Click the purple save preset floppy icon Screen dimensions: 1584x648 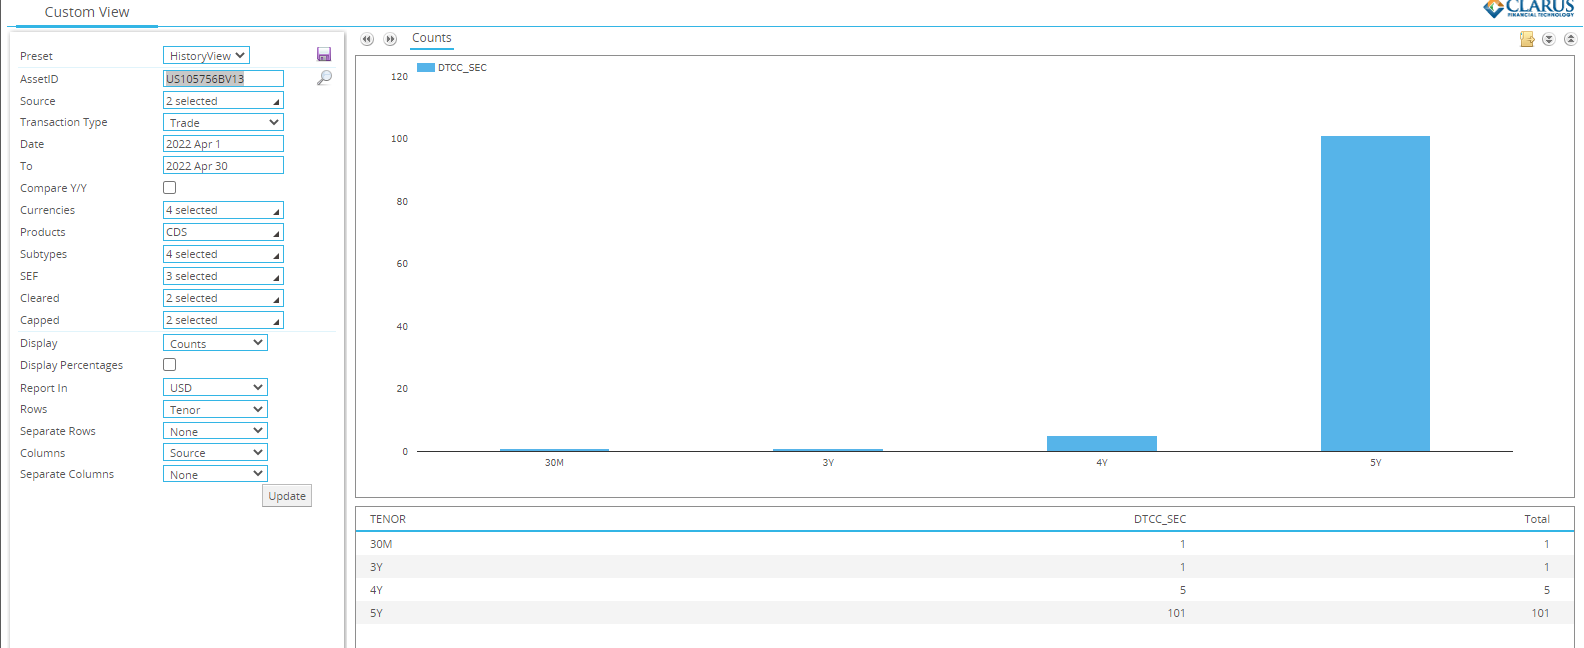click(324, 55)
